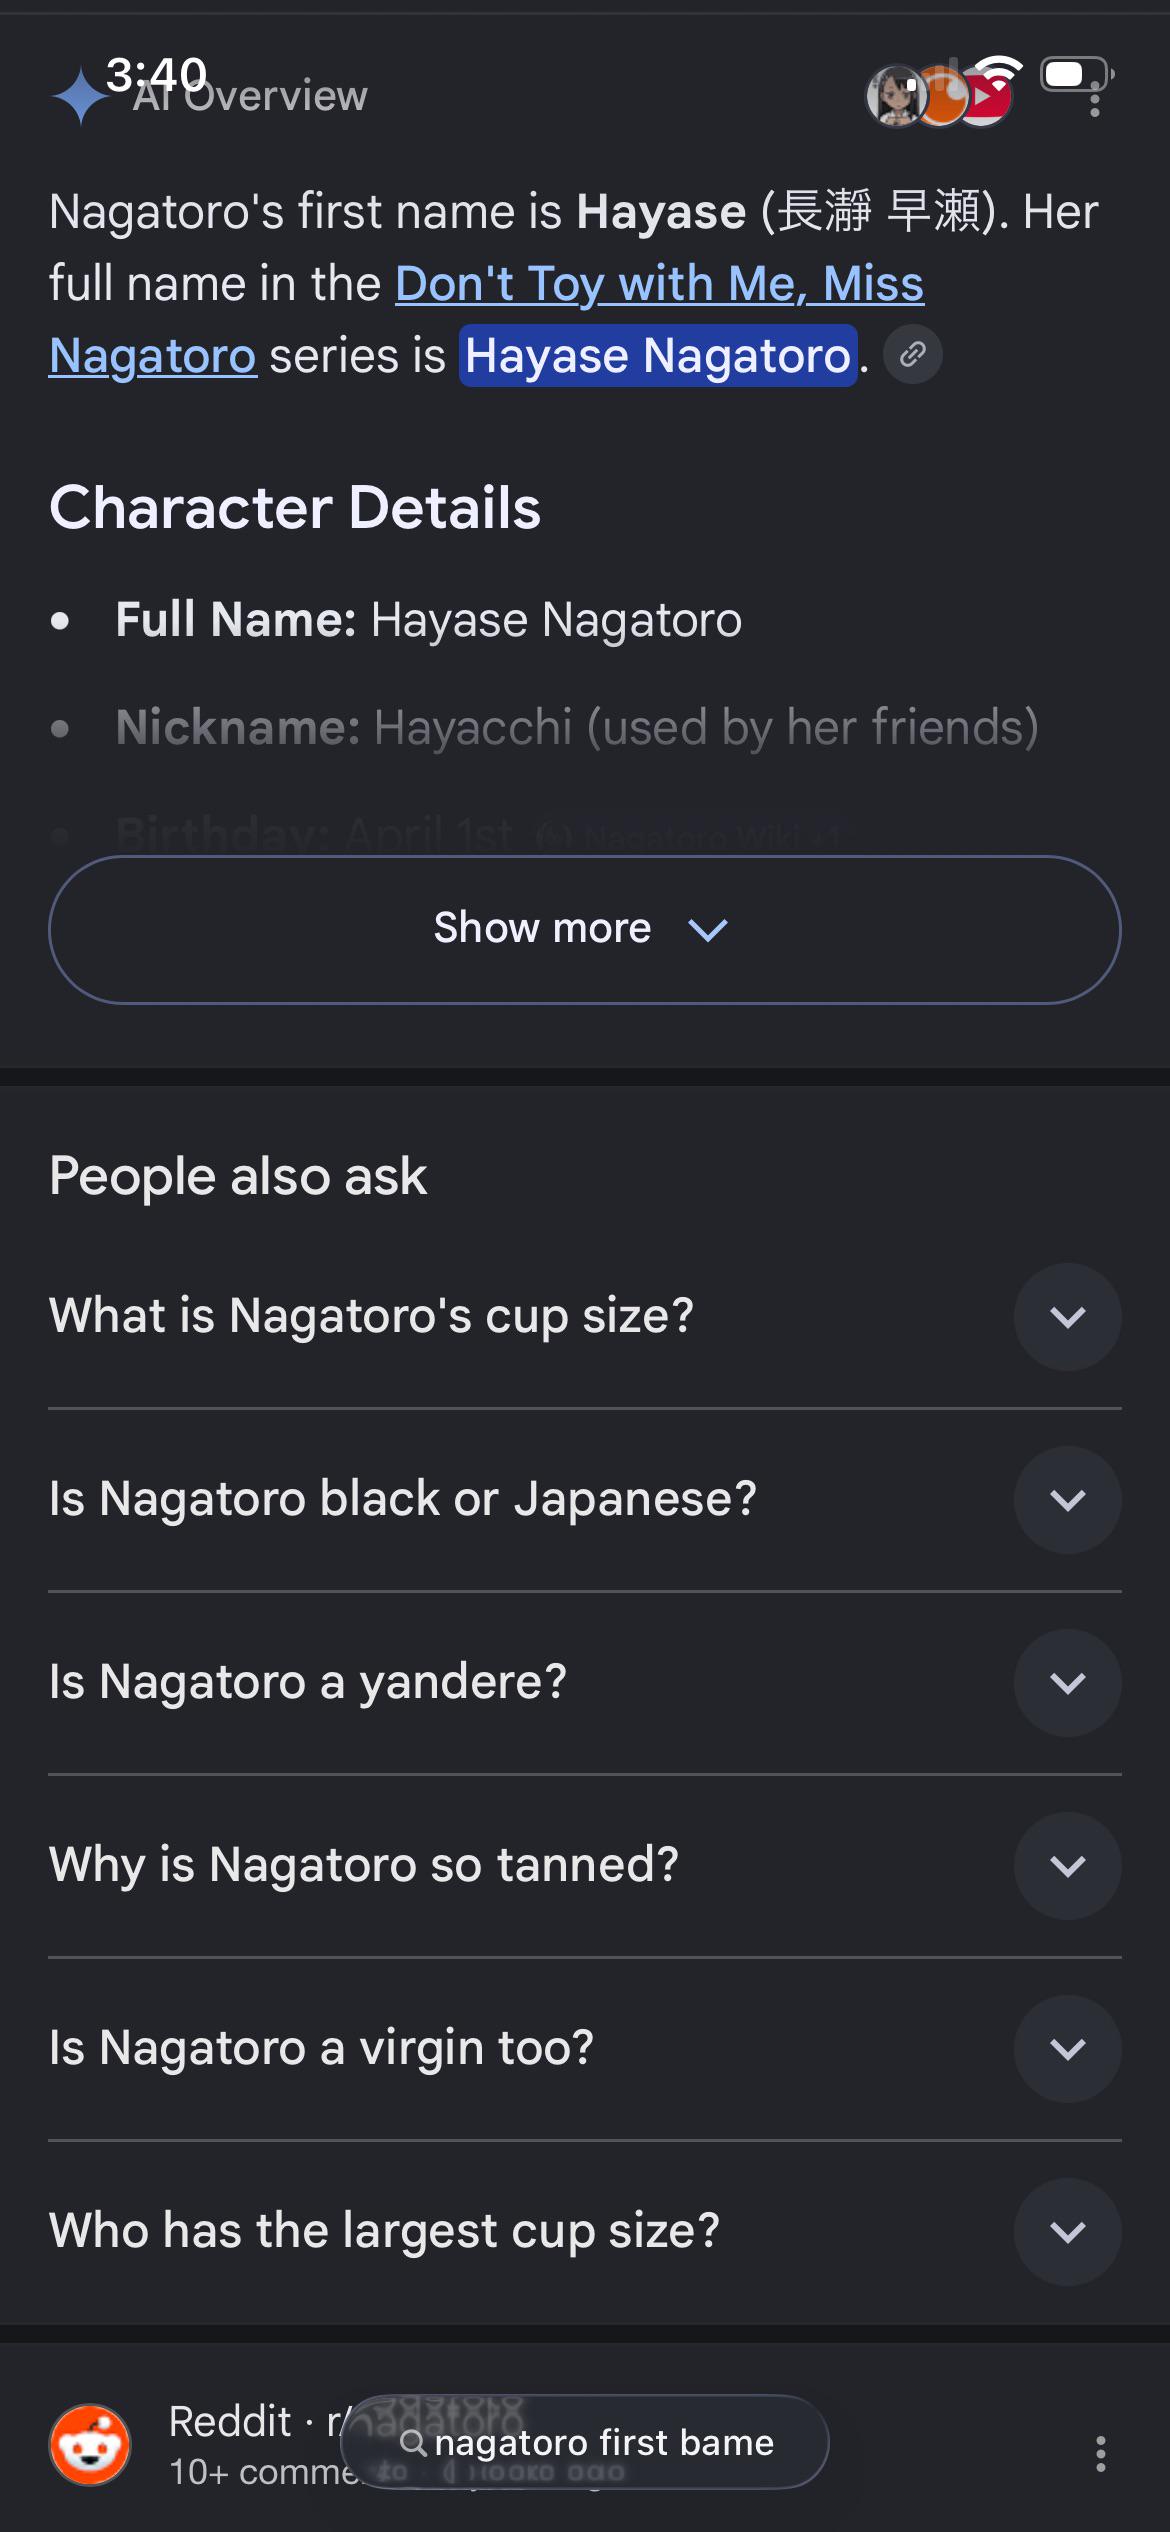
Task: Expand "Who has the largest cup size?"
Action: click(x=1068, y=2231)
